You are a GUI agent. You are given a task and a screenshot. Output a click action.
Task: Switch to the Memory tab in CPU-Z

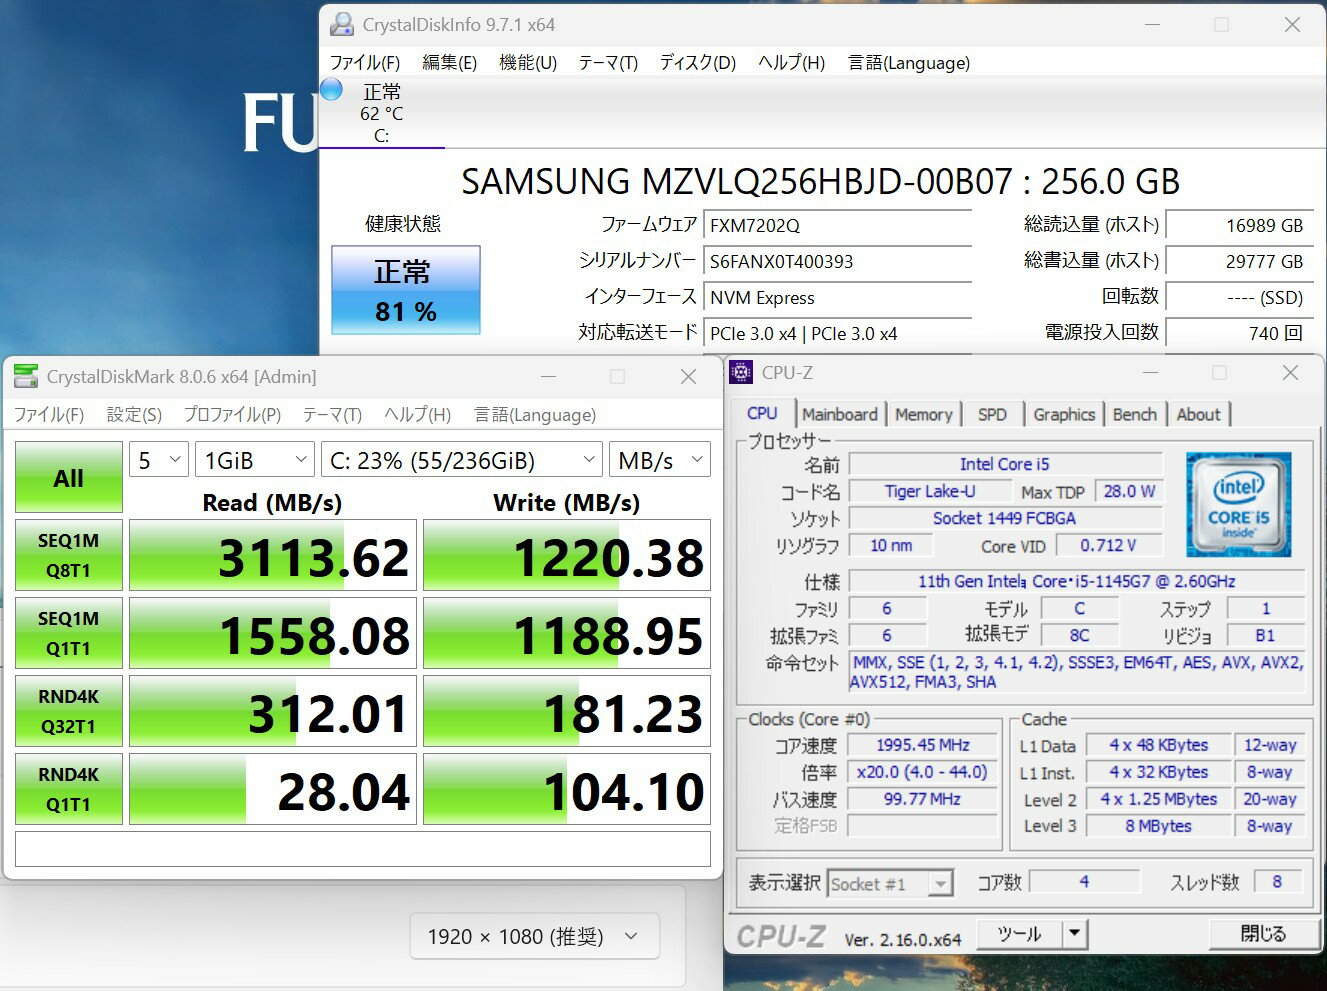click(x=923, y=414)
